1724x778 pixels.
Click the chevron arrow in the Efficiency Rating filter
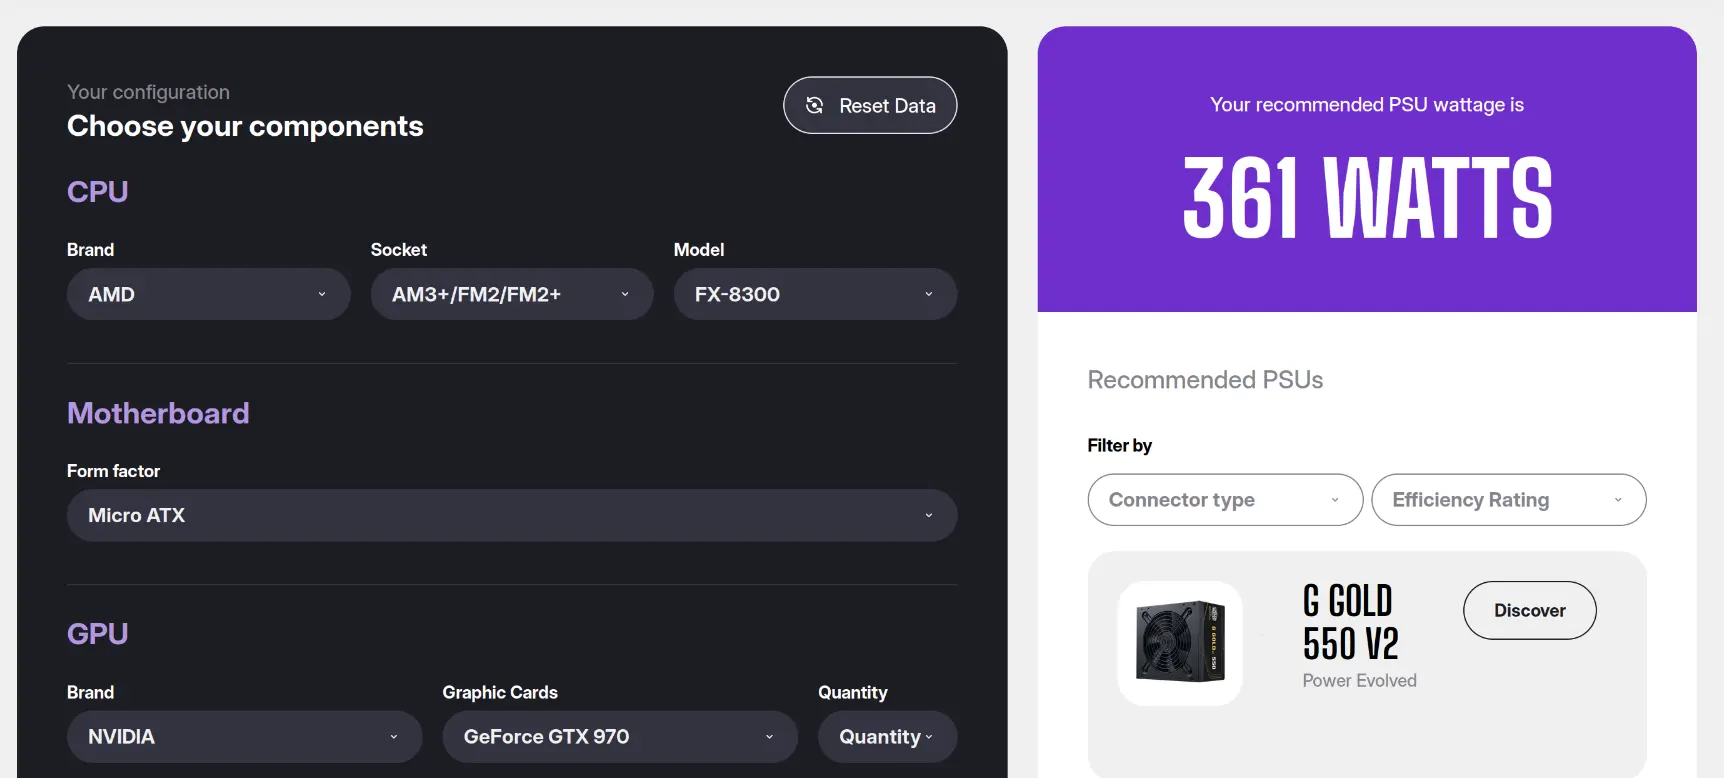1618,500
